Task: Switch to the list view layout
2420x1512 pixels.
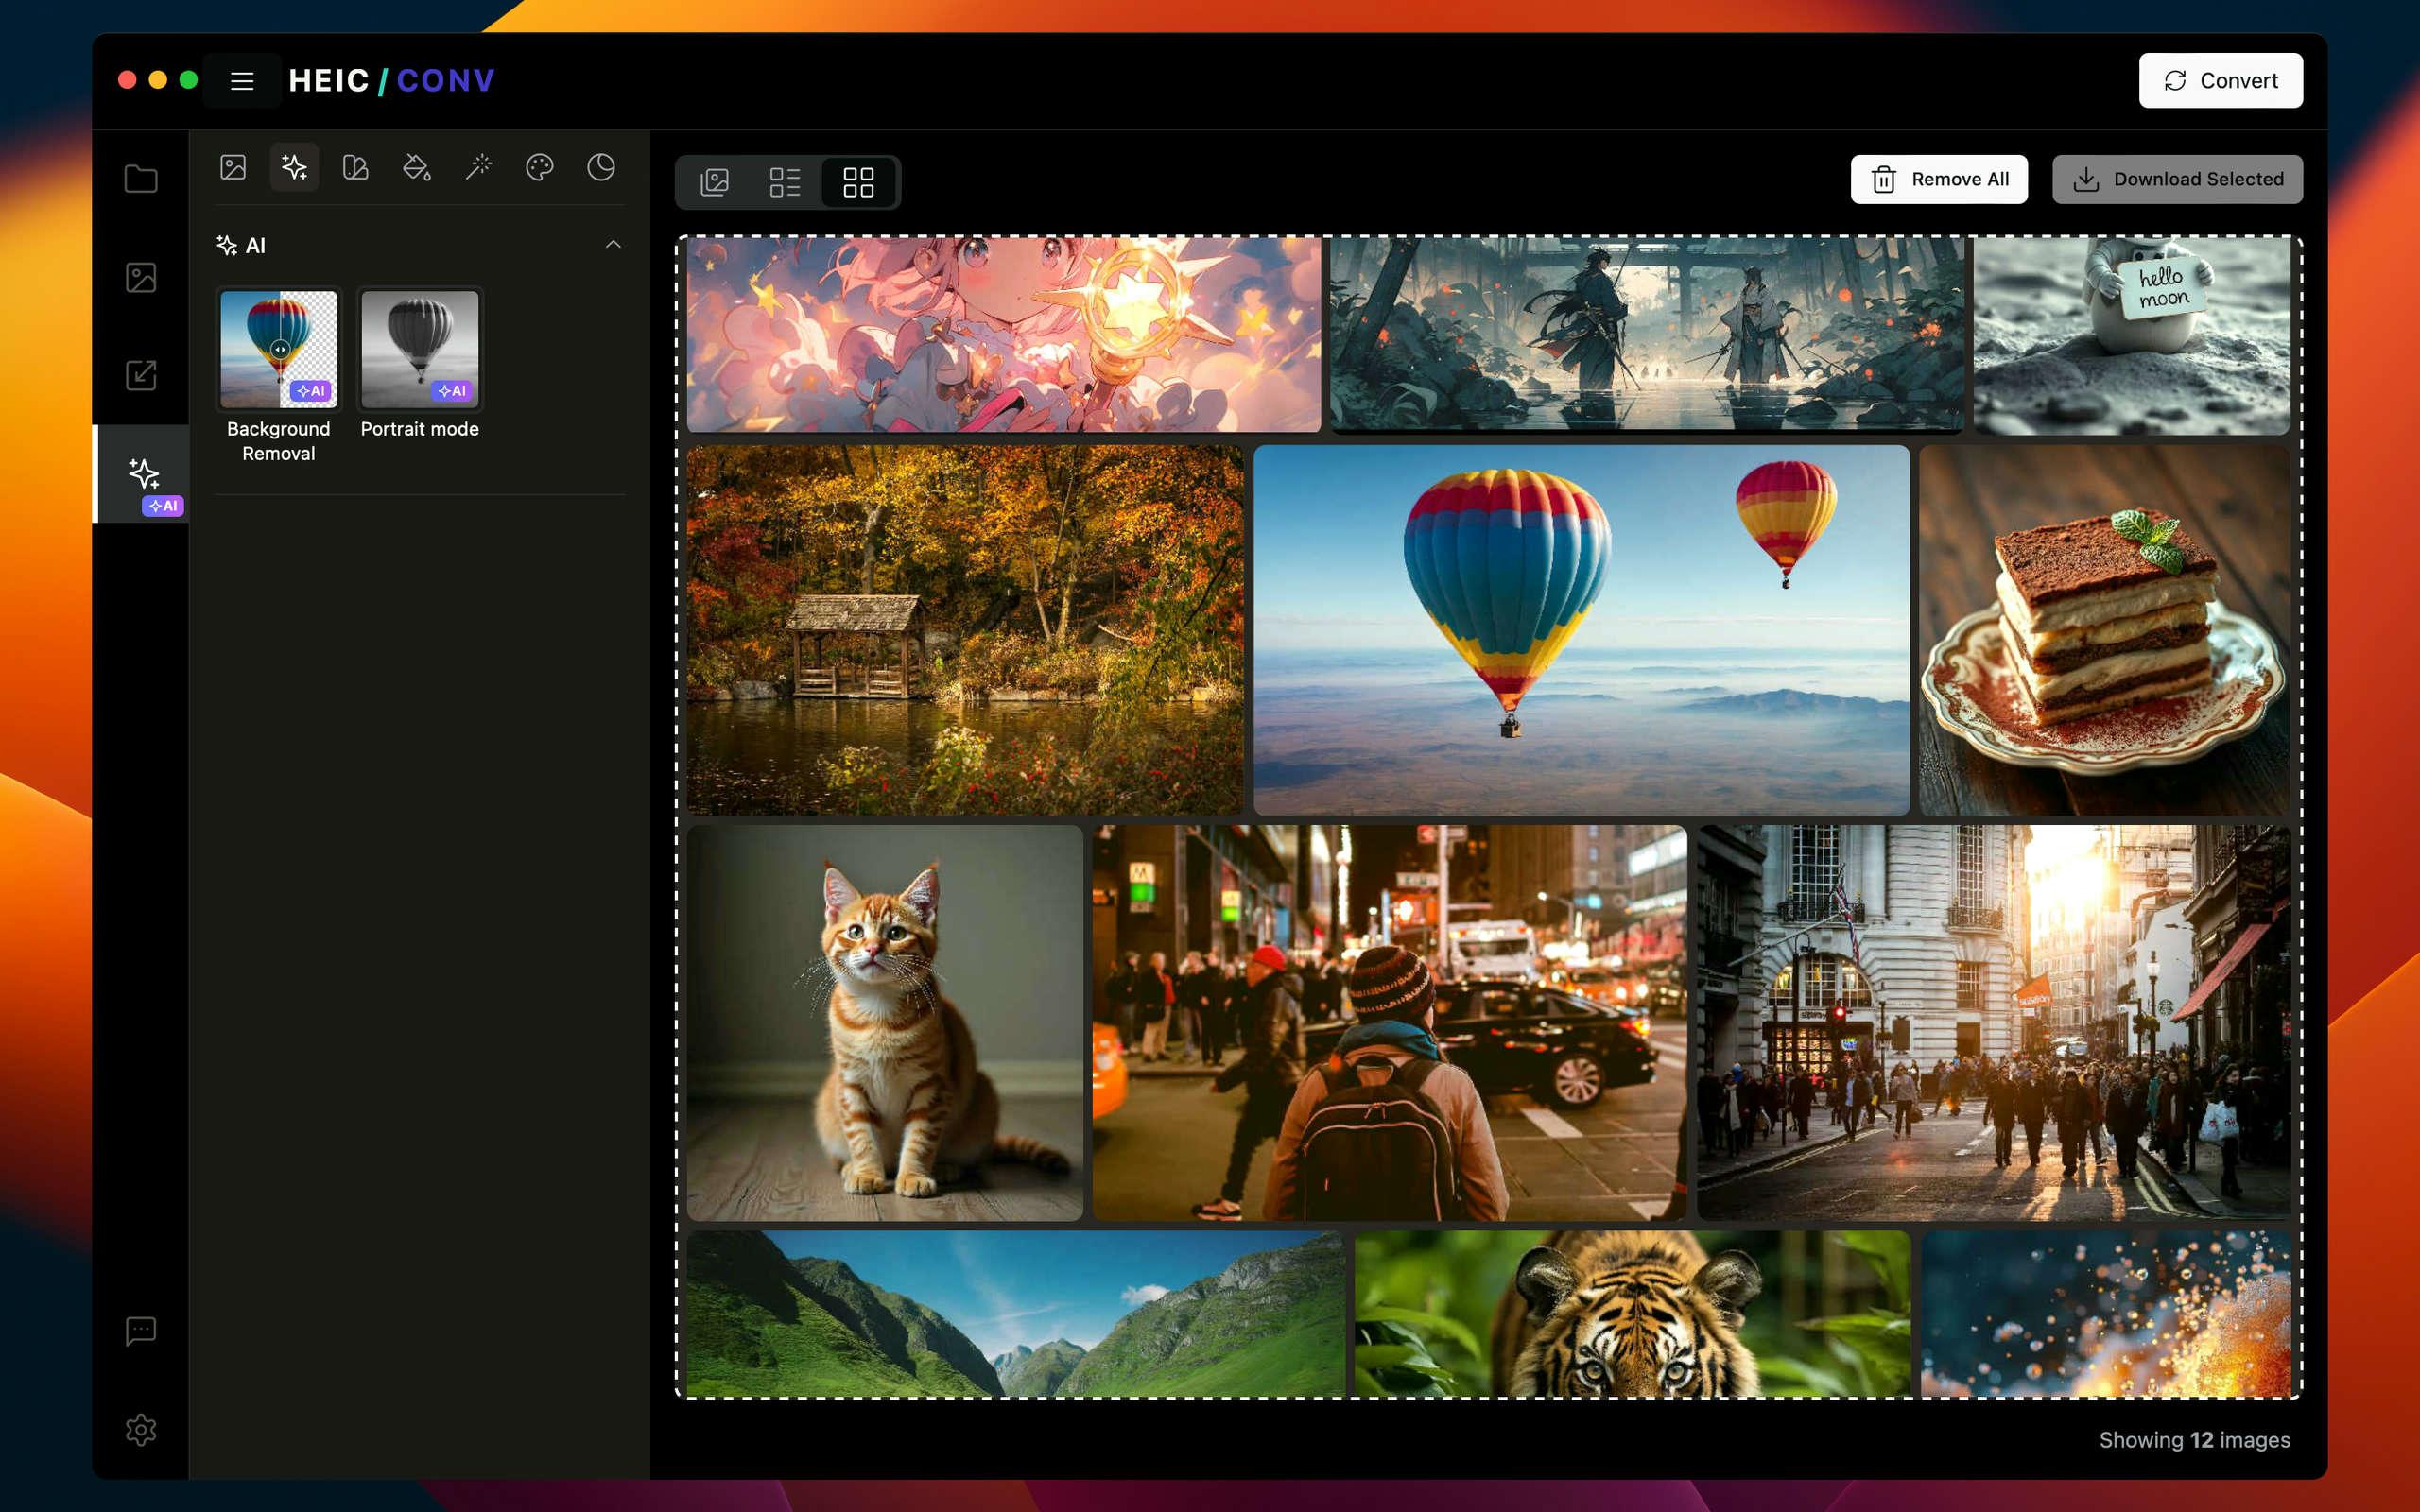Action: click(787, 181)
